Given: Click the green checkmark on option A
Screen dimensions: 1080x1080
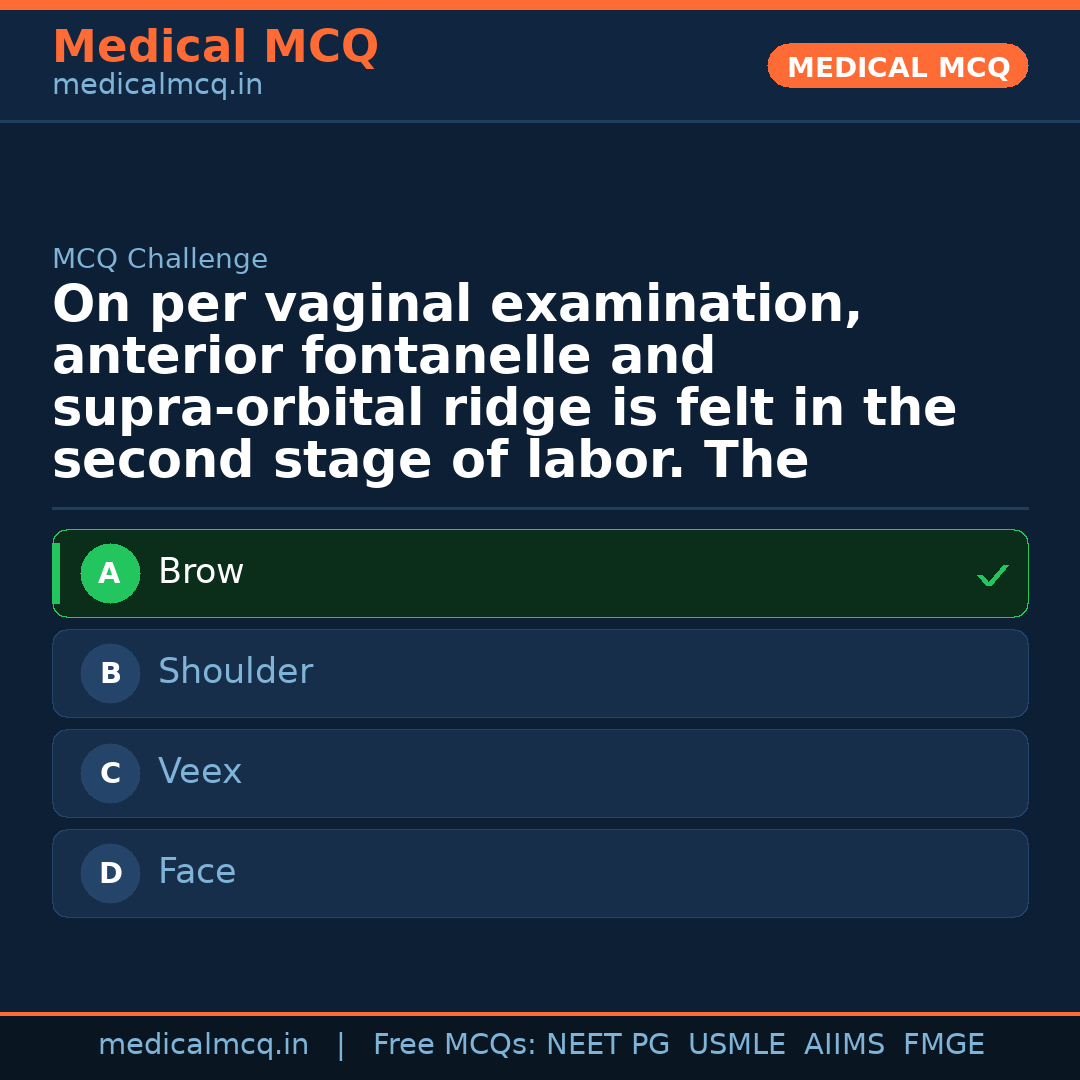Looking at the screenshot, I should coord(992,575).
